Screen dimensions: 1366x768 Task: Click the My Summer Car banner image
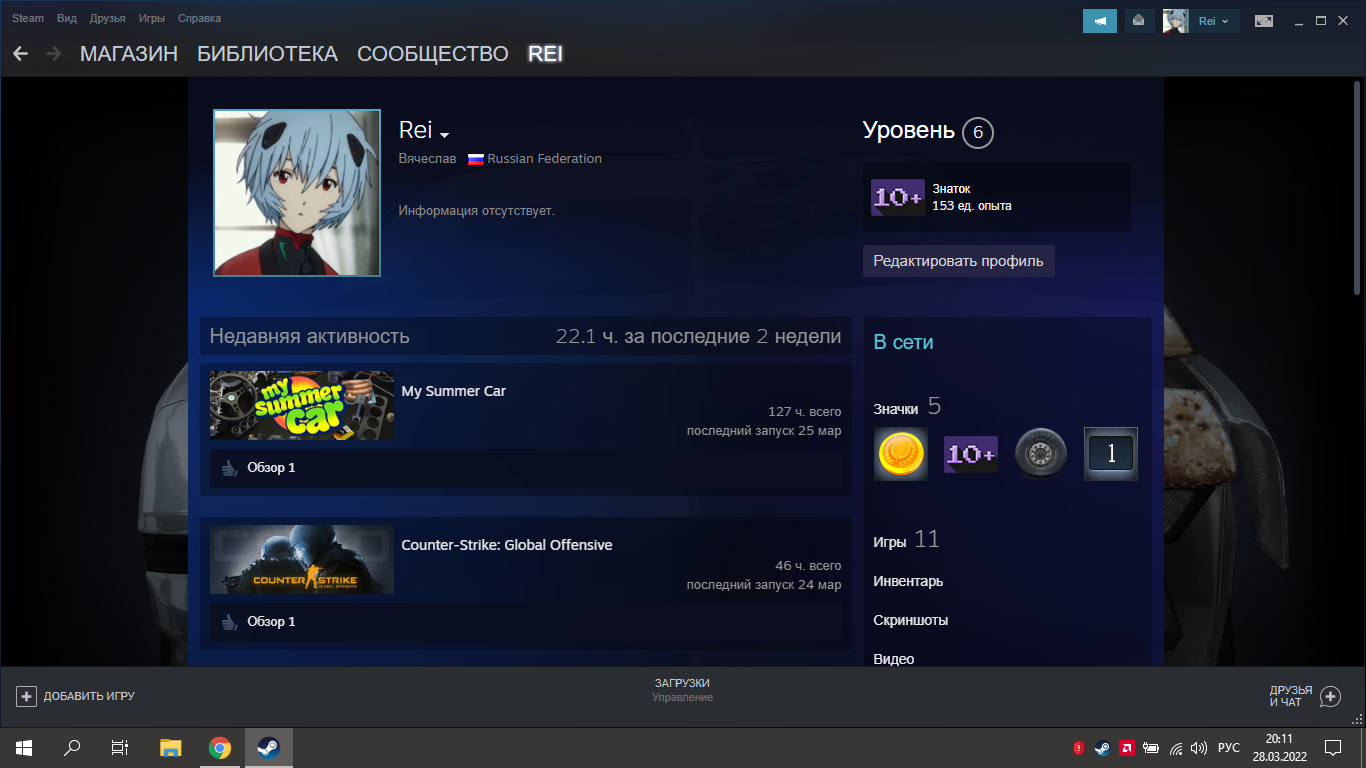click(x=302, y=405)
